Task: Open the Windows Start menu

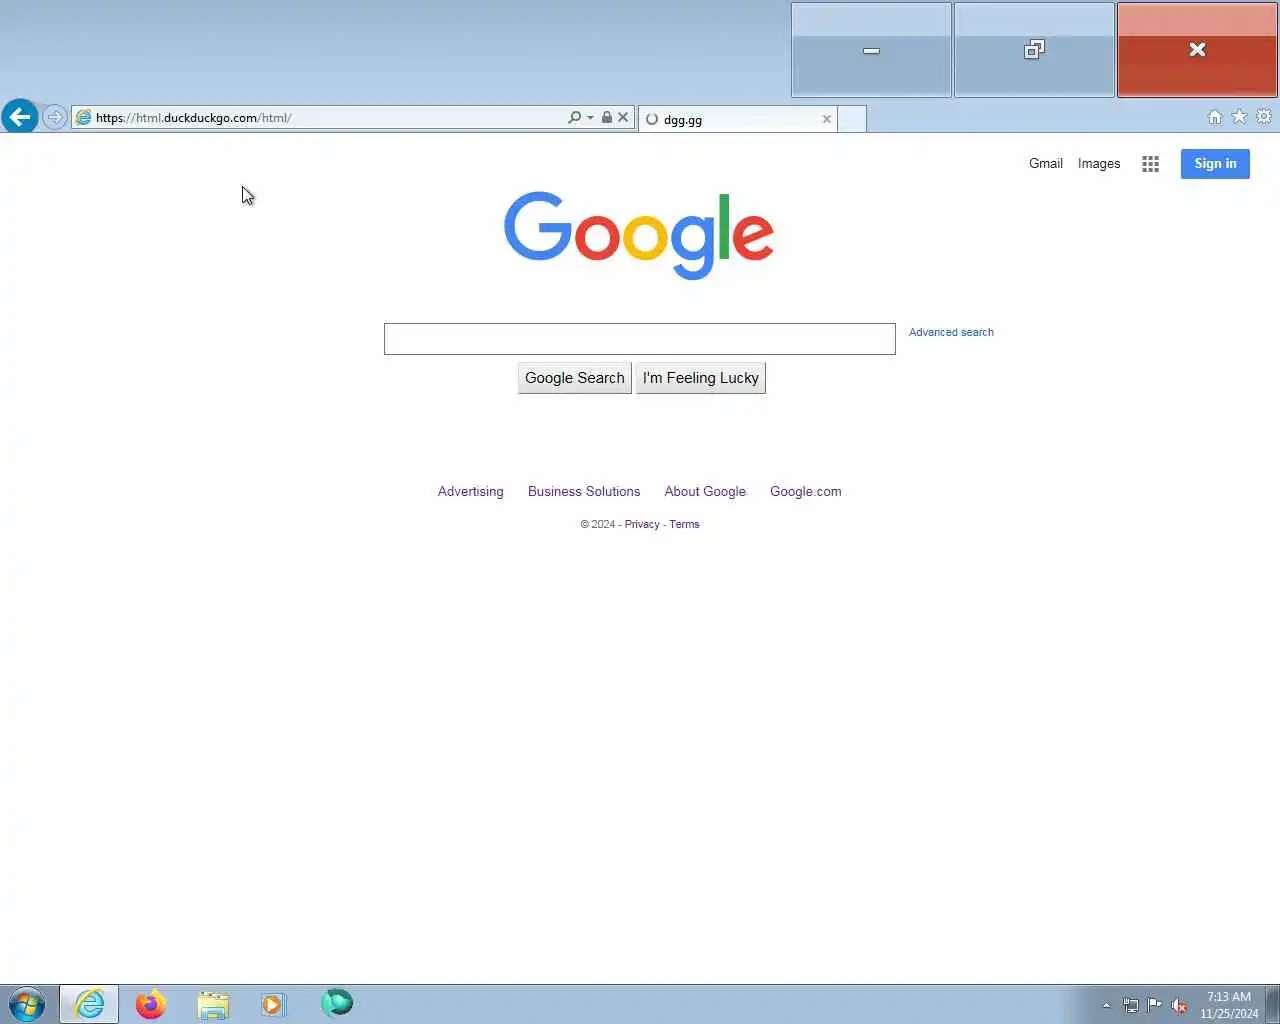Action: 27,1004
